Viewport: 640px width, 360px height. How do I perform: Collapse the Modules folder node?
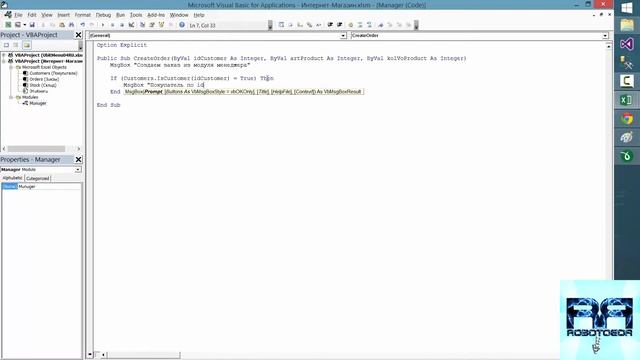[x=11, y=97]
